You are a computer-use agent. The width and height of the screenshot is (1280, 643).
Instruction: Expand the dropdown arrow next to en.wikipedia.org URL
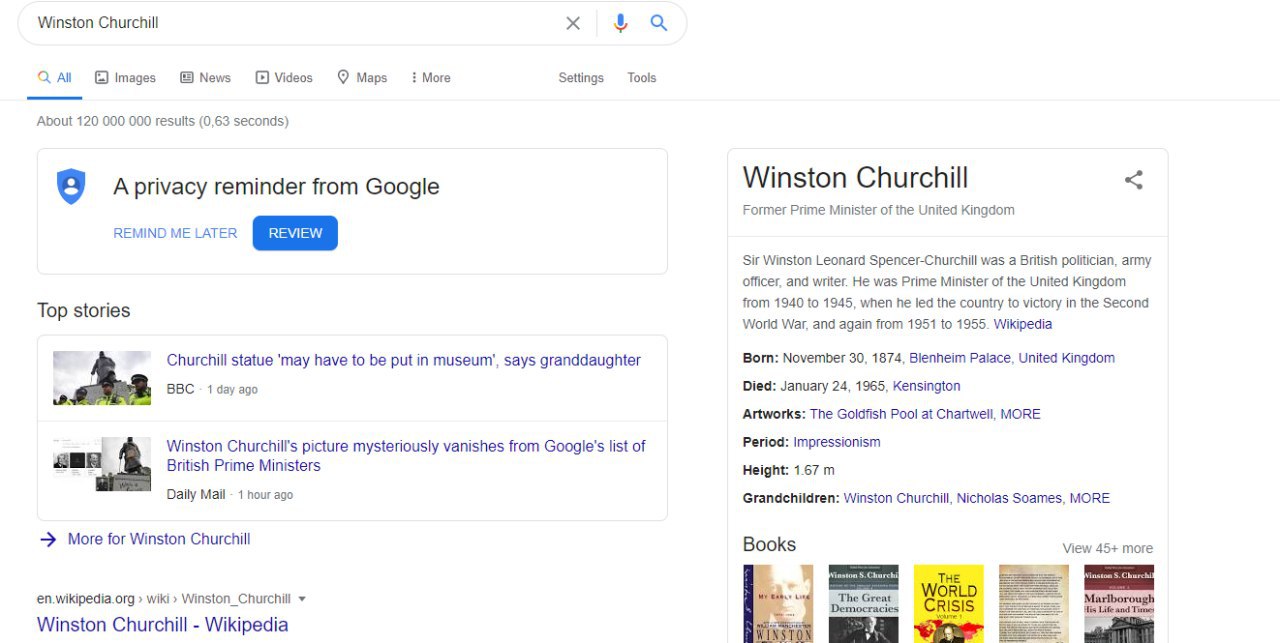click(x=302, y=600)
